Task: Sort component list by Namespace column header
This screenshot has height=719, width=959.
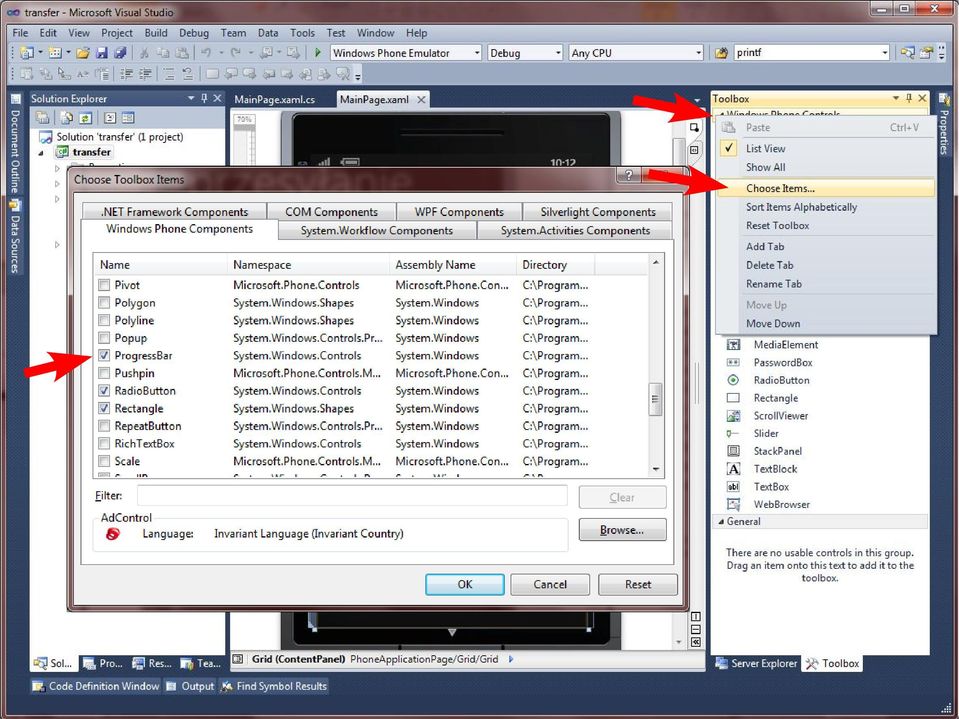Action: [308, 265]
